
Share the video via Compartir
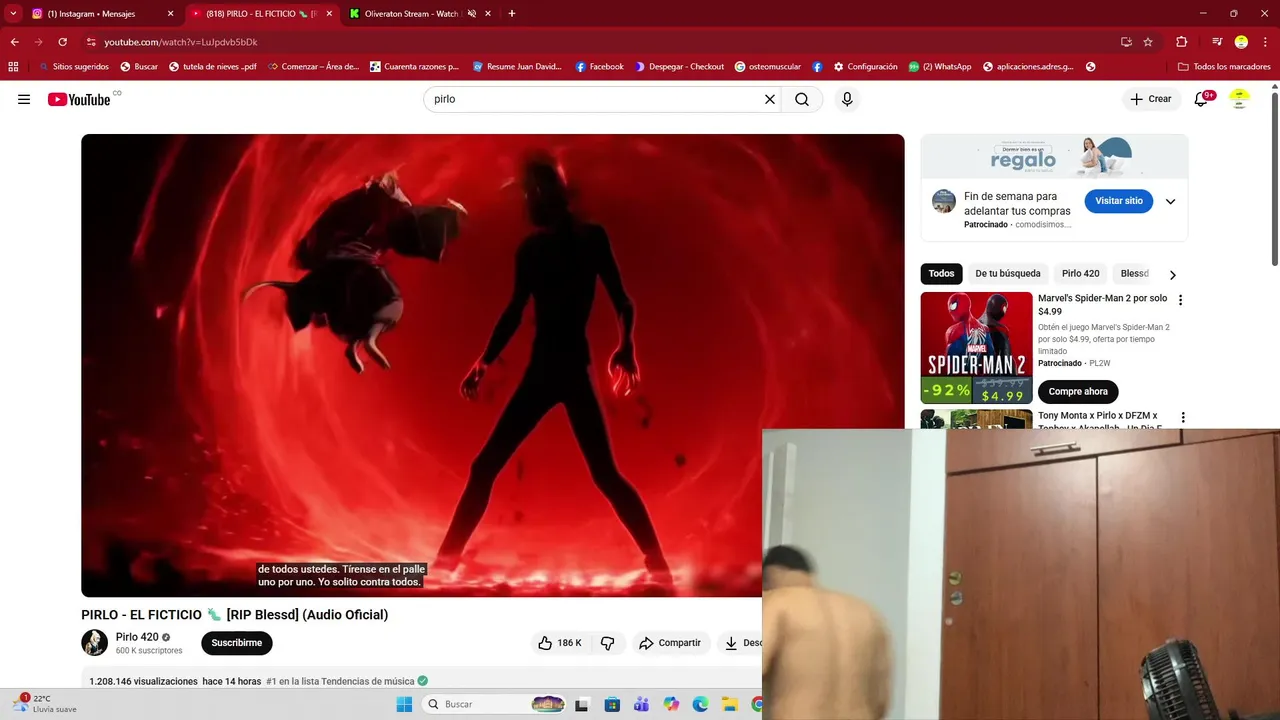pos(670,643)
